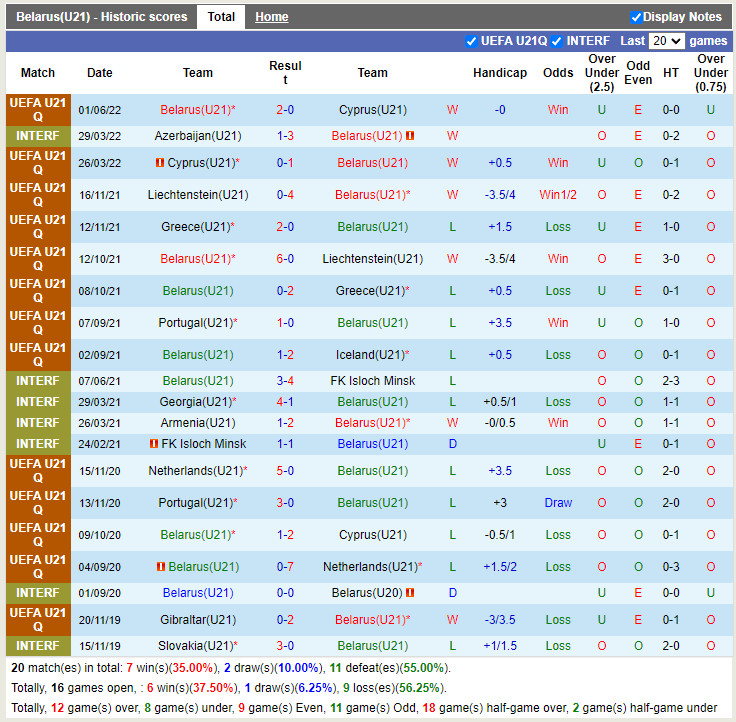Toggle the UEFA U21Q filter checkbox
Image resolution: width=736 pixels, height=722 pixels.
coord(472,41)
